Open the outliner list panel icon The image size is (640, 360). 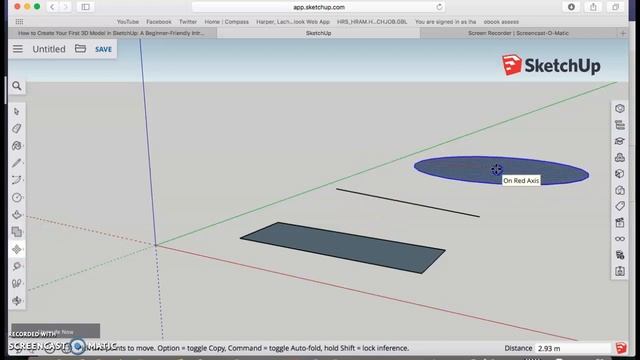pyautogui.click(x=620, y=125)
